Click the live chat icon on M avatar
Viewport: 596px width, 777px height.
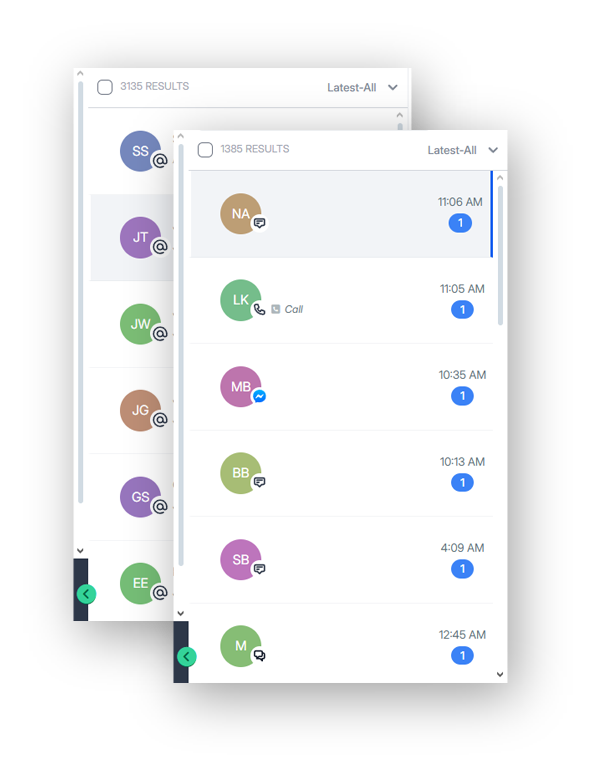pos(260,656)
